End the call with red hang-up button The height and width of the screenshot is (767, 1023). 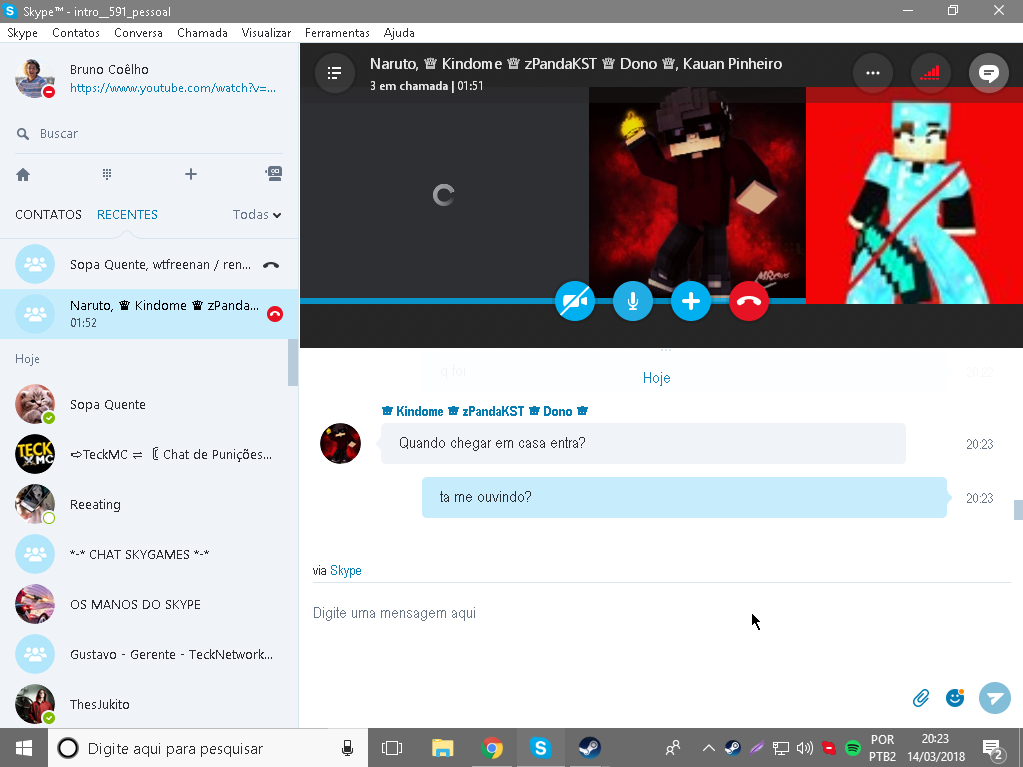point(749,301)
